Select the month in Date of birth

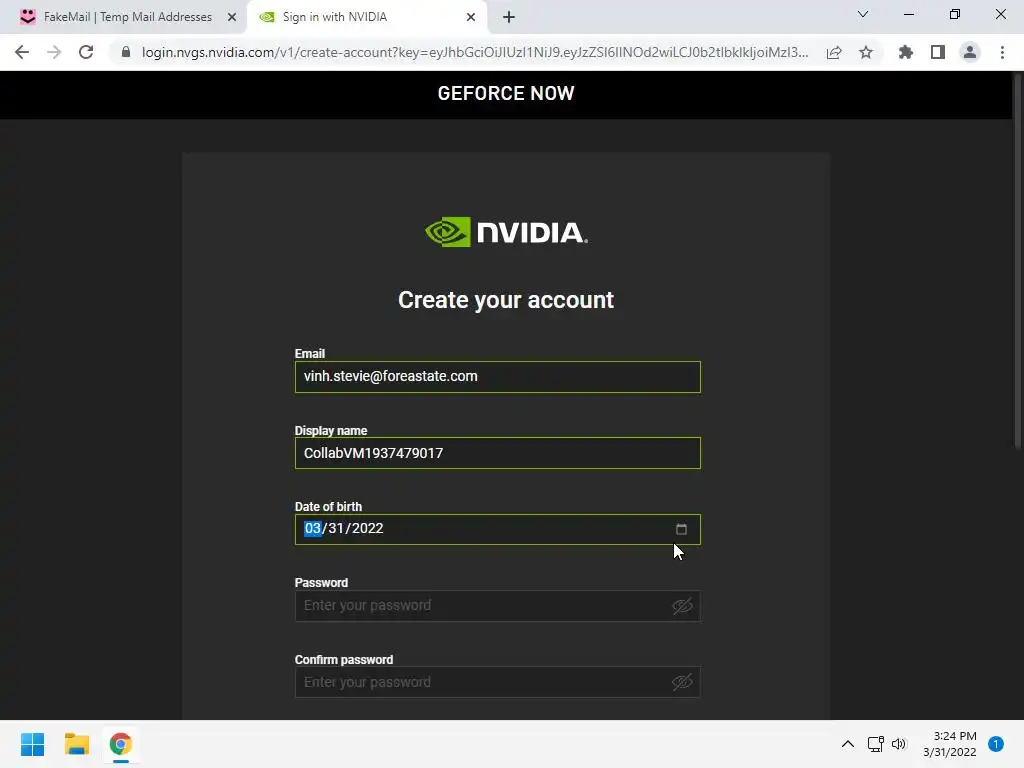pos(312,528)
